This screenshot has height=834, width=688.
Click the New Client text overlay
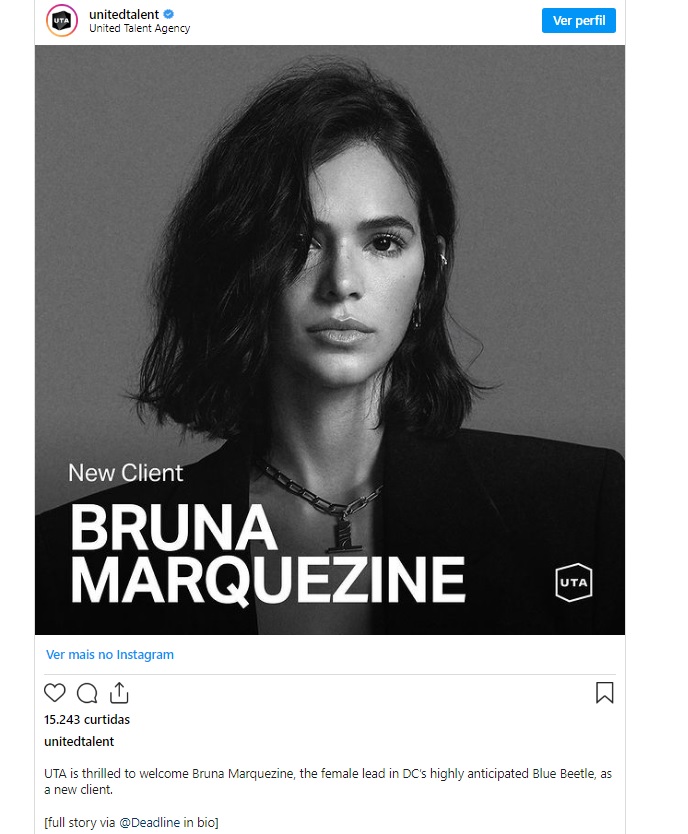125,473
